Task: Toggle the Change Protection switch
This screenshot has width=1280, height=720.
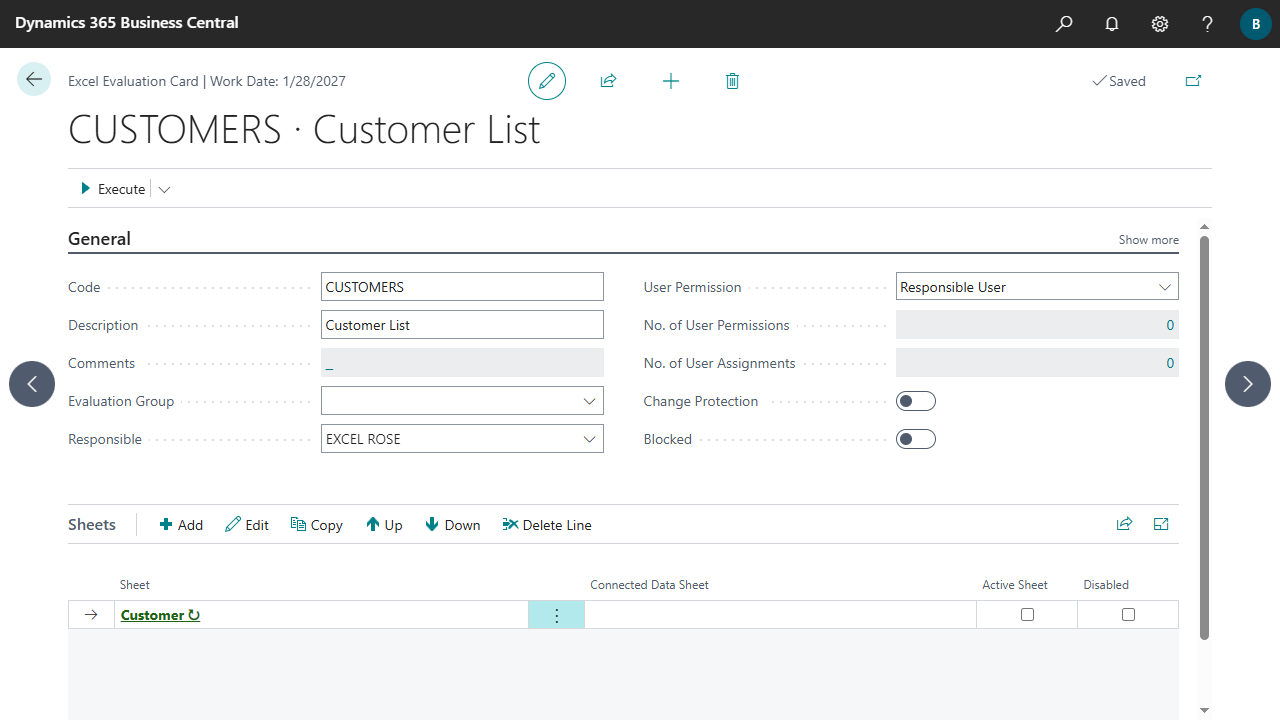Action: pos(915,401)
